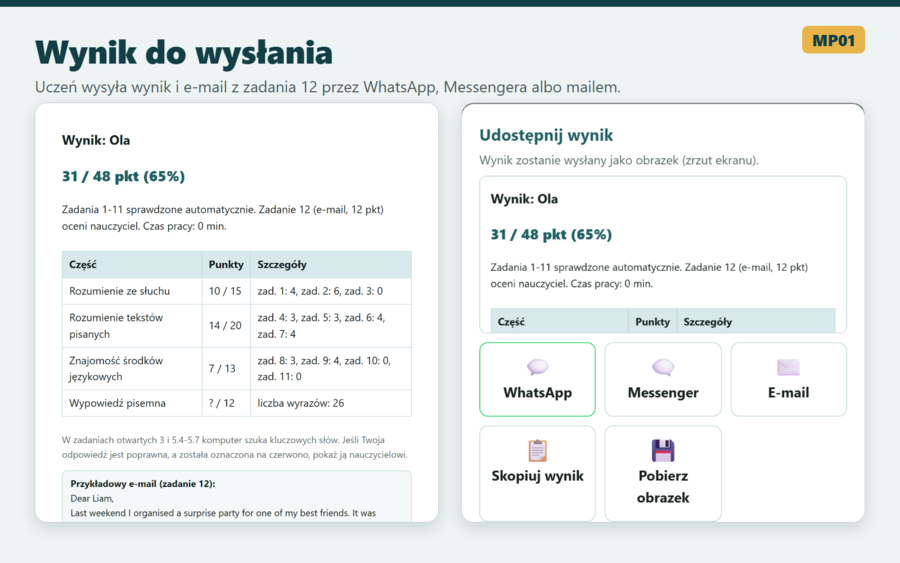This screenshot has height=563, width=900.
Task: Download image with Pobierz obrazek button
Action: pyautogui.click(x=663, y=473)
